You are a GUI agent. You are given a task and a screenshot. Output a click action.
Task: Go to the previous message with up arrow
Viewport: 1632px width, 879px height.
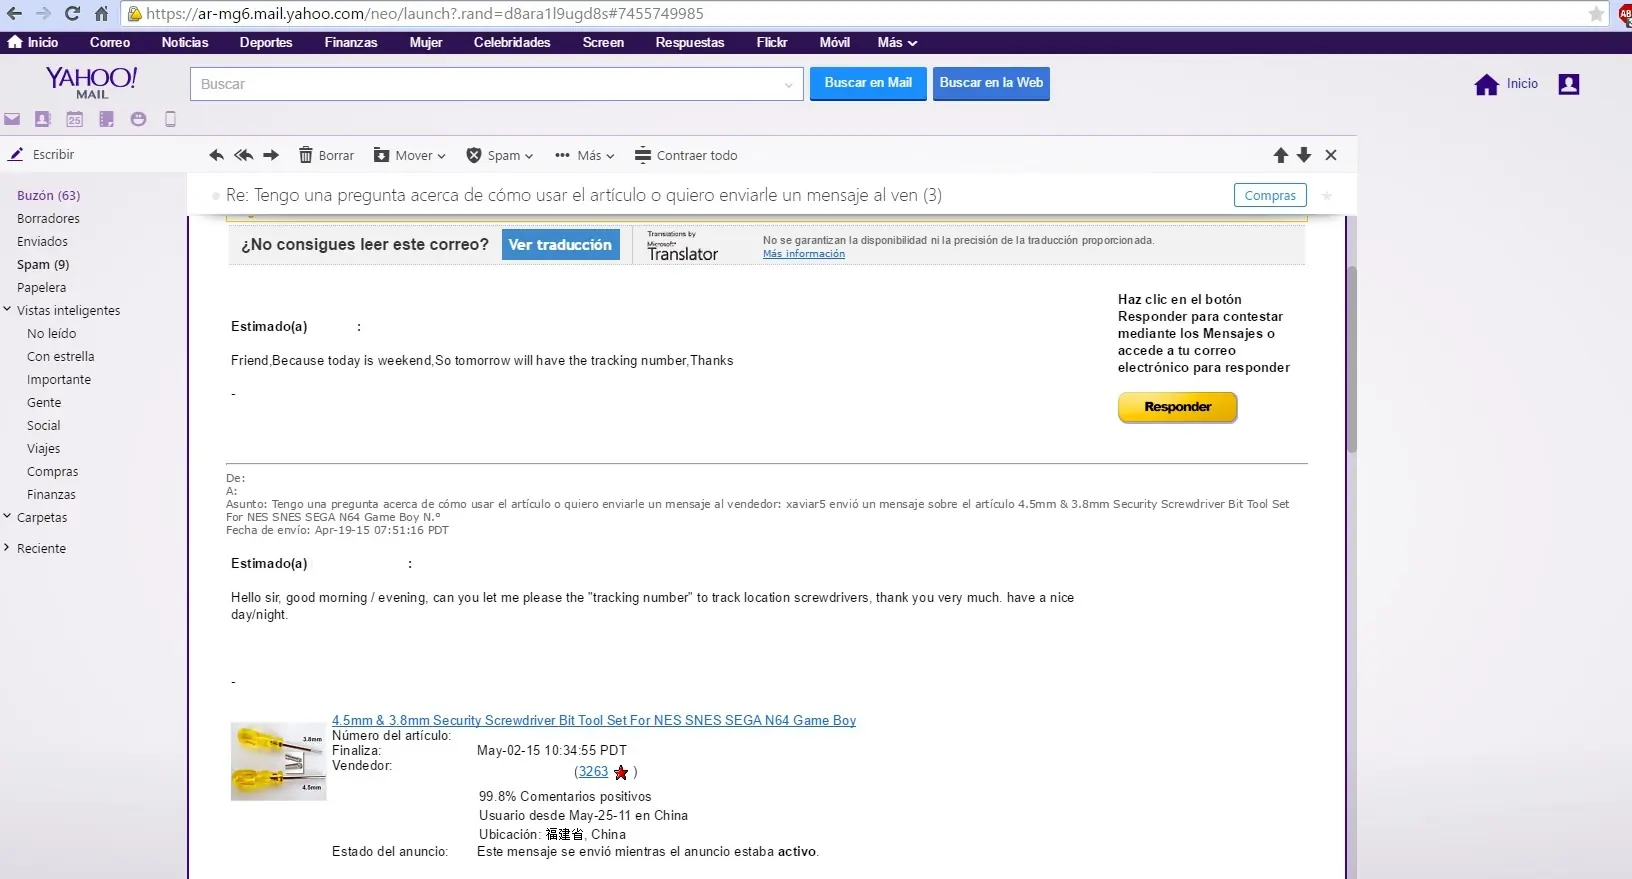click(x=1280, y=155)
